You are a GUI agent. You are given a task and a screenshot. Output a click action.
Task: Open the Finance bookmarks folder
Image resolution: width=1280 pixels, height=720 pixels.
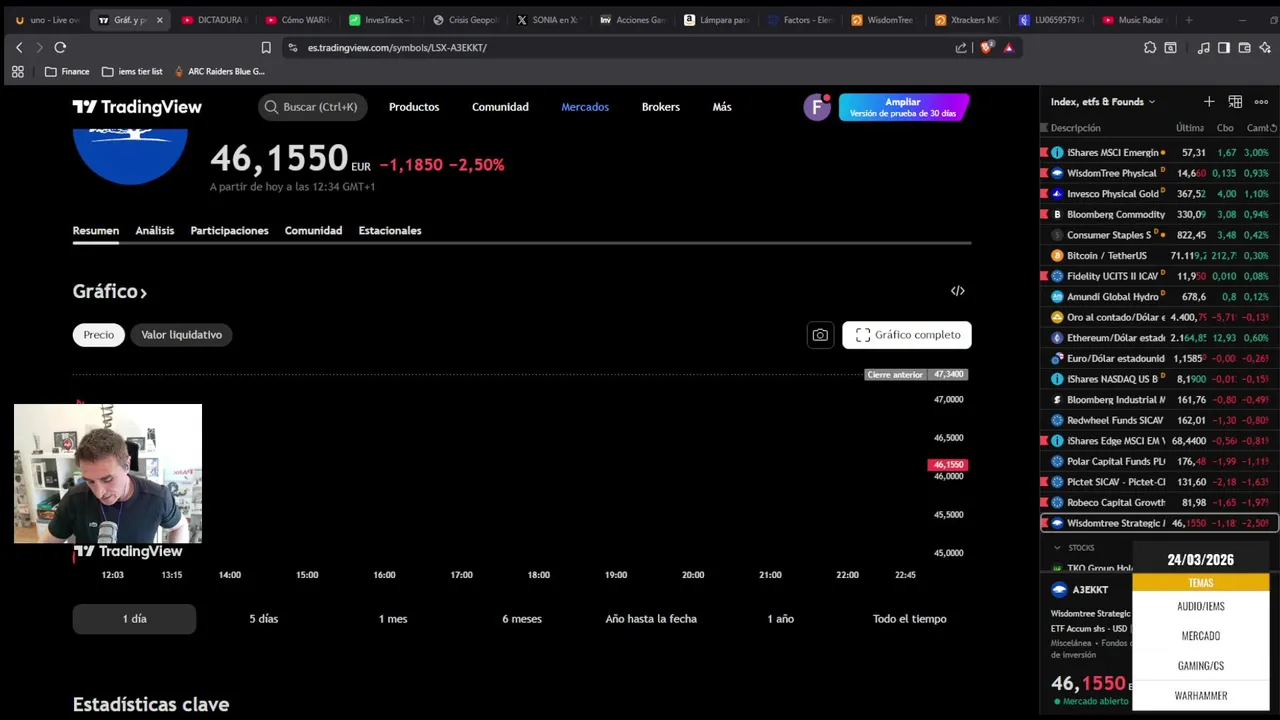tap(67, 71)
